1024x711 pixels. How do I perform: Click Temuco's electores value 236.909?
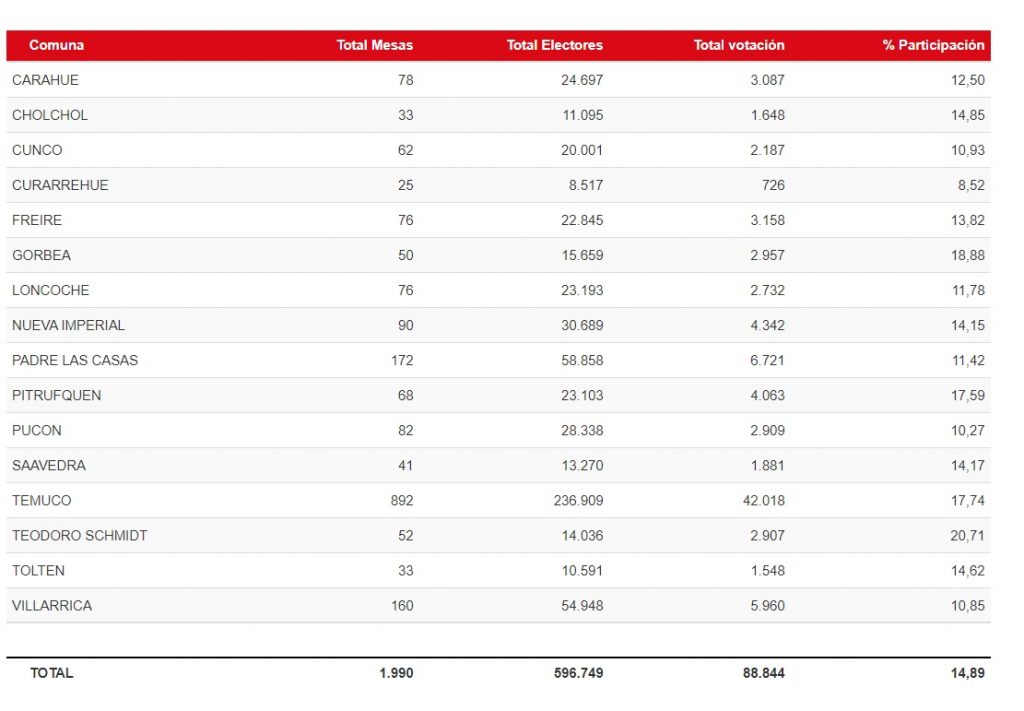point(579,501)
